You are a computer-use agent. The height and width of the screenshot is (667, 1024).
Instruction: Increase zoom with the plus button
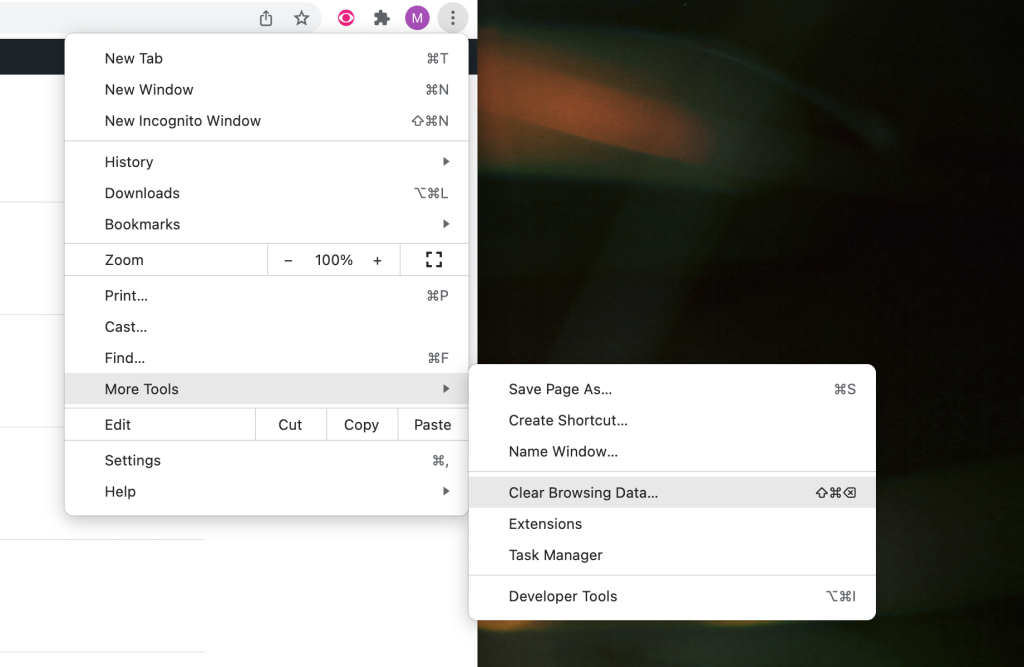377,260
